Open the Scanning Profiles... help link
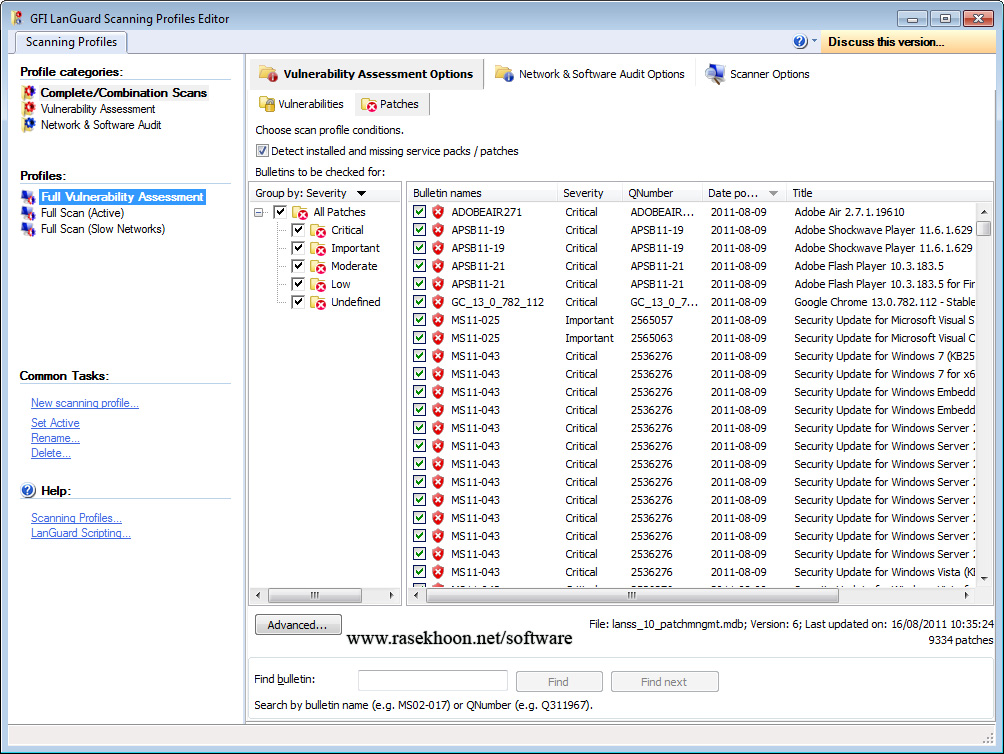This screenshot has height=754, width=1004. 76,518
